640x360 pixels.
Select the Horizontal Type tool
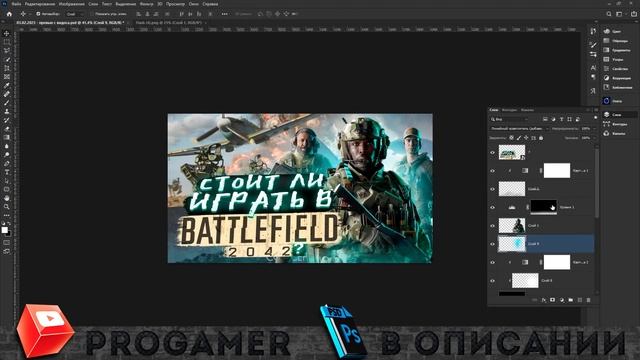7,172
